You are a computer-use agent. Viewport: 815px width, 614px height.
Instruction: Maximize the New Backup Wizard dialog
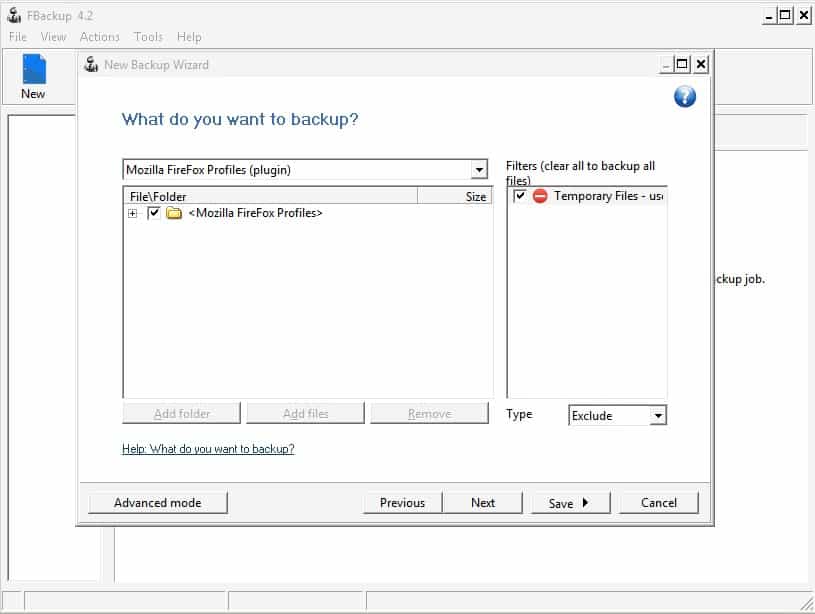[x=682, y=65]
